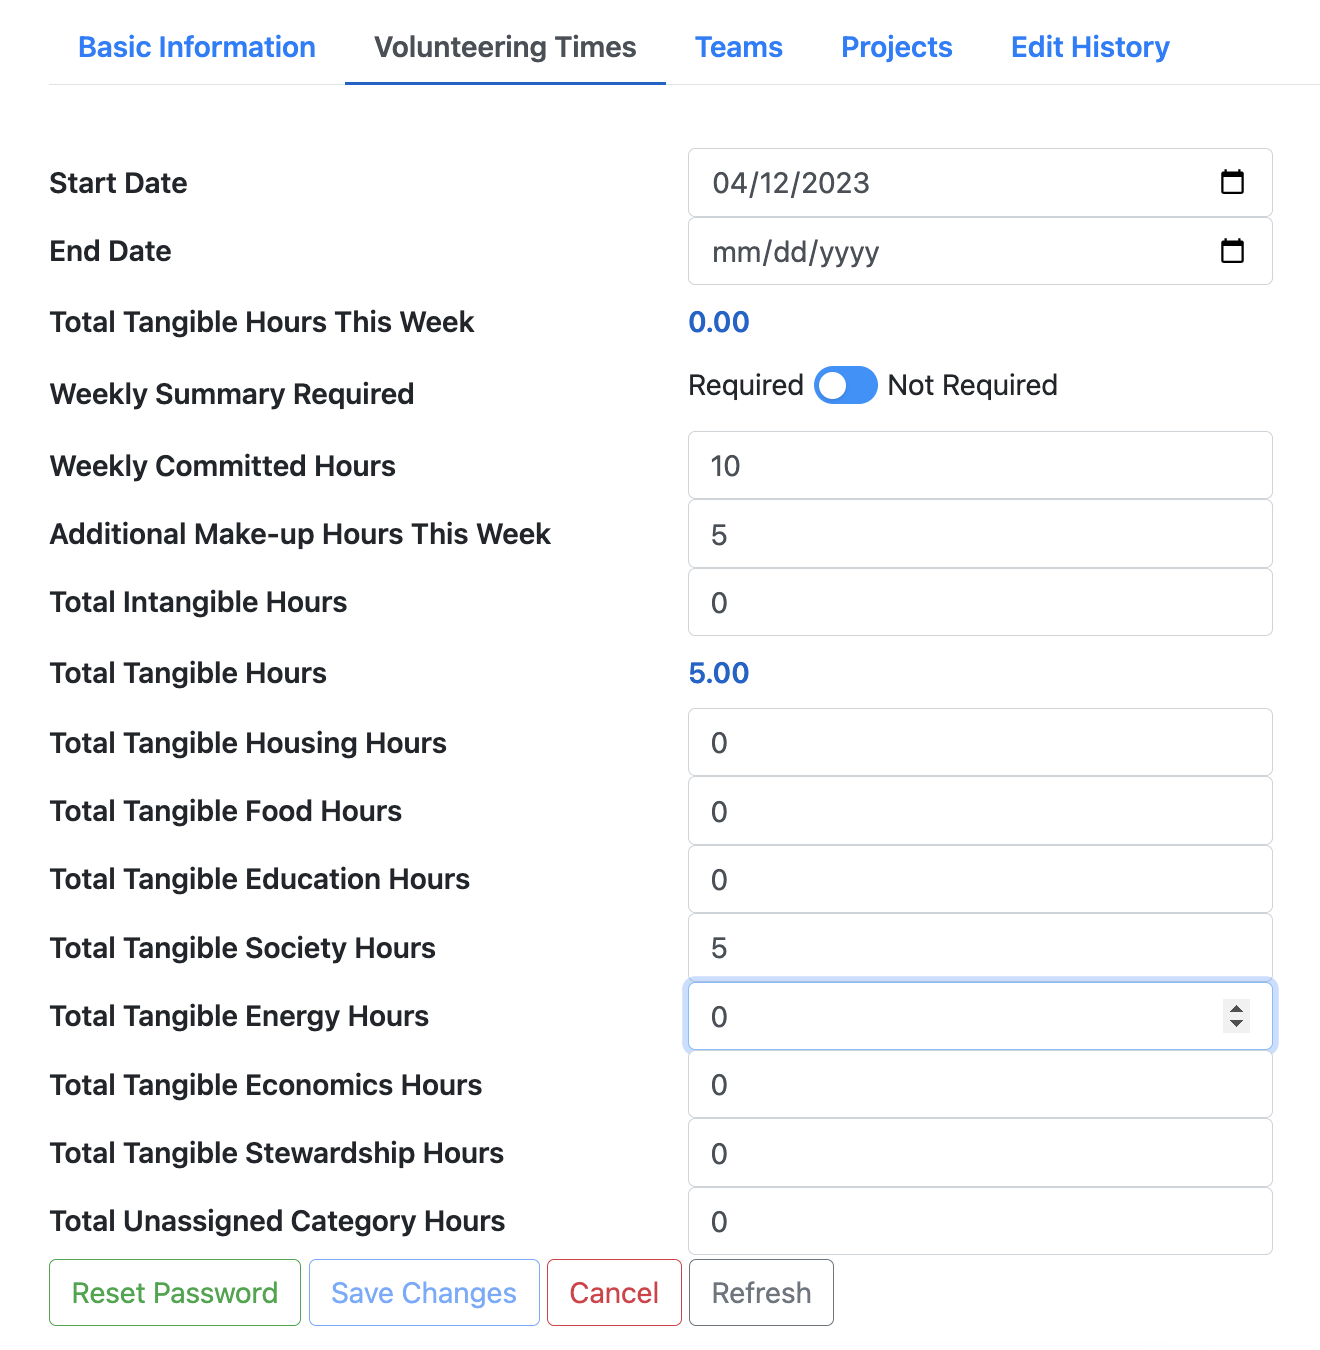Focus the Weekly Committed Hours field
This screenshot has height=1350, width=1320.
coord(980,465)
